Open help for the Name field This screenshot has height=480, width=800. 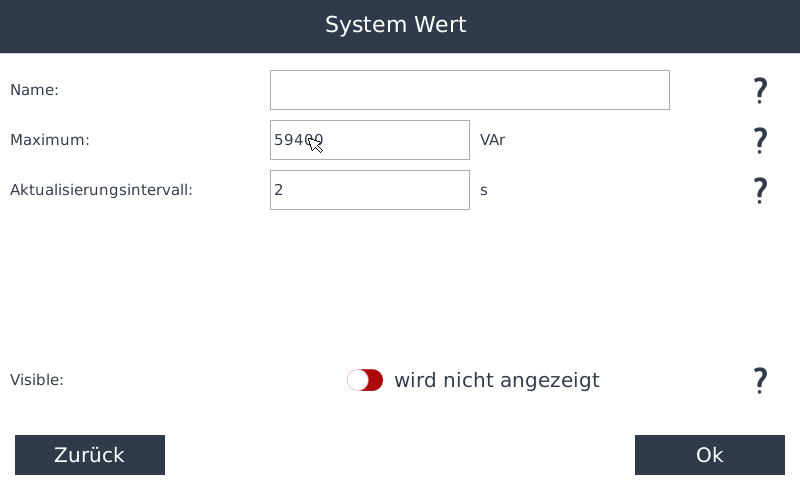[760, 90]
